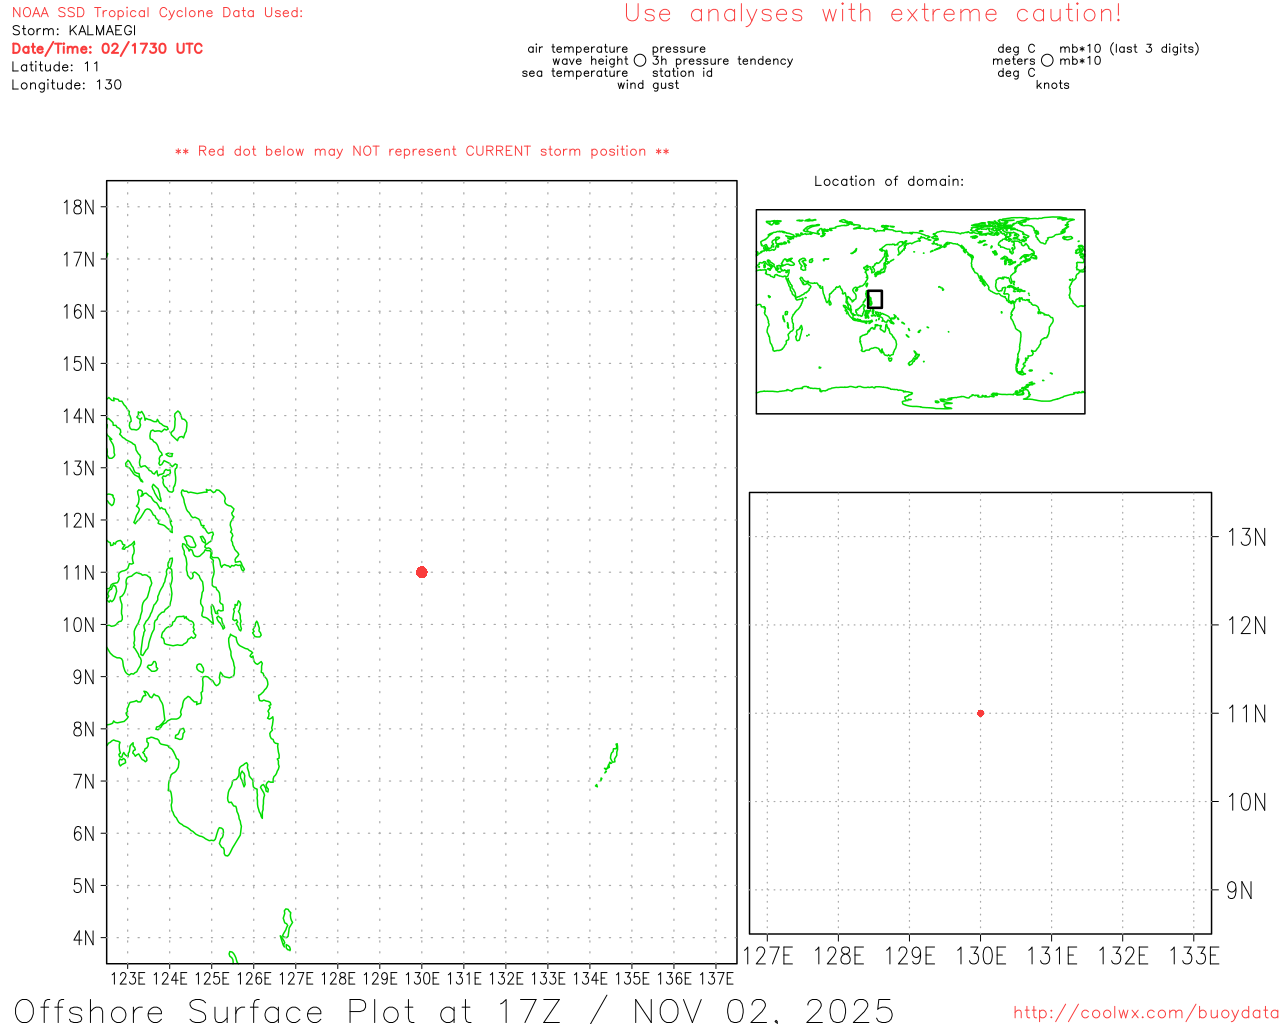Image resolution: width=1280 pixels, height=1024 pixels.
Task: Click the red dot disclaimer note
Action: [x=422, y=151]
